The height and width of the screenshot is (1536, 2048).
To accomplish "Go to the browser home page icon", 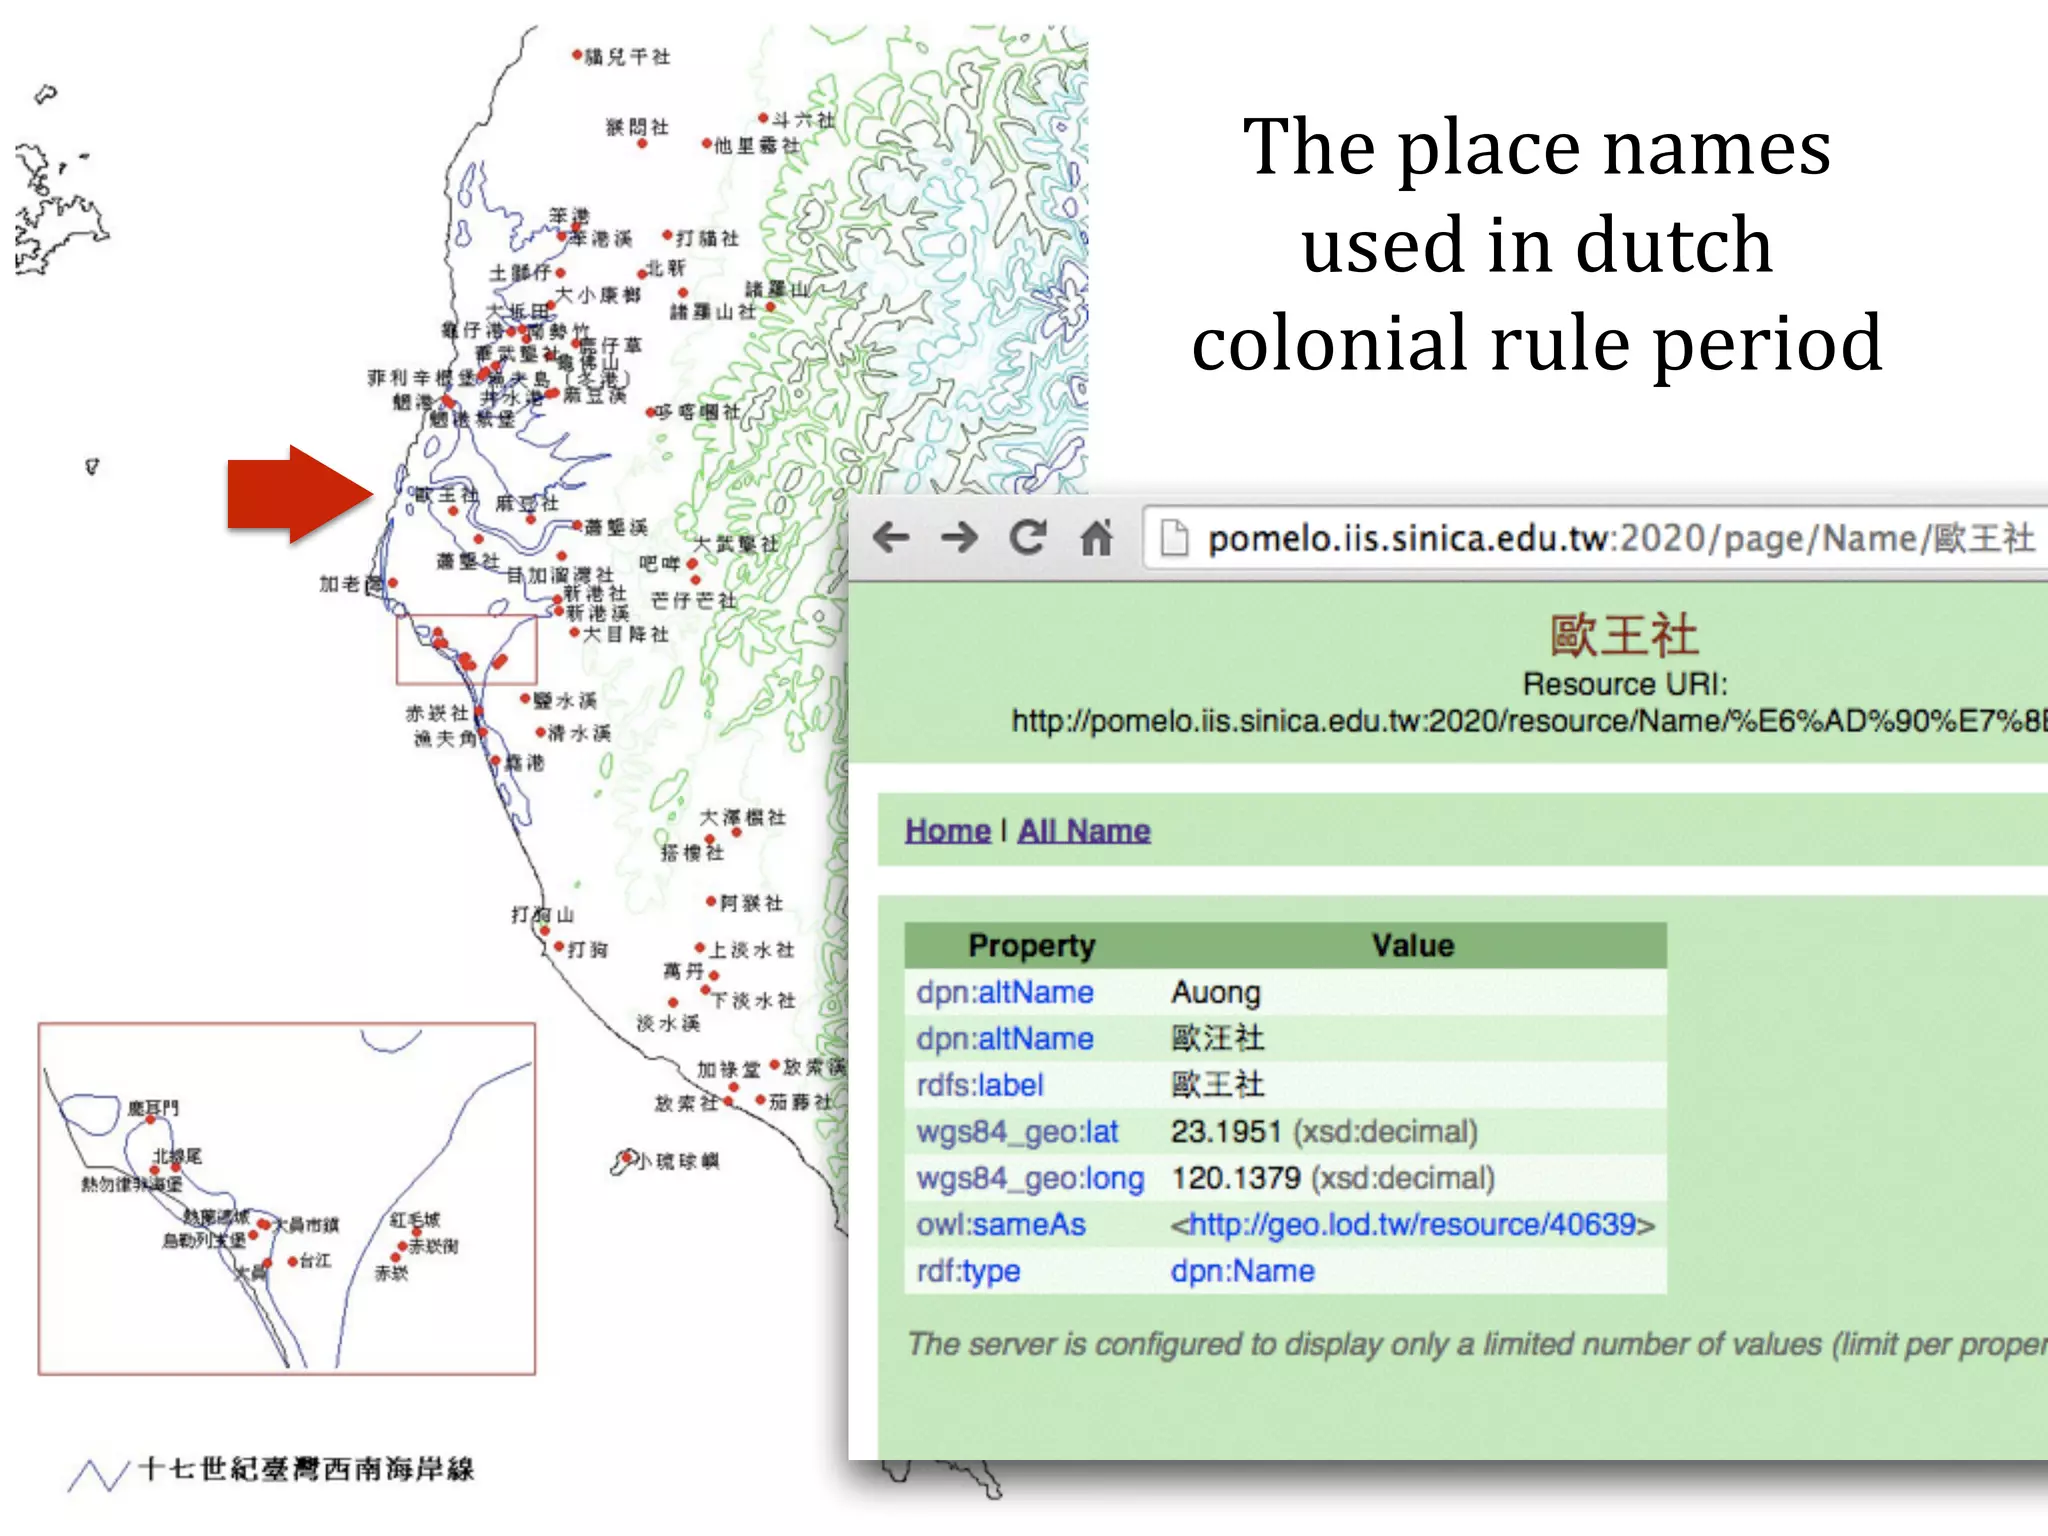I will coord(1097,538).
